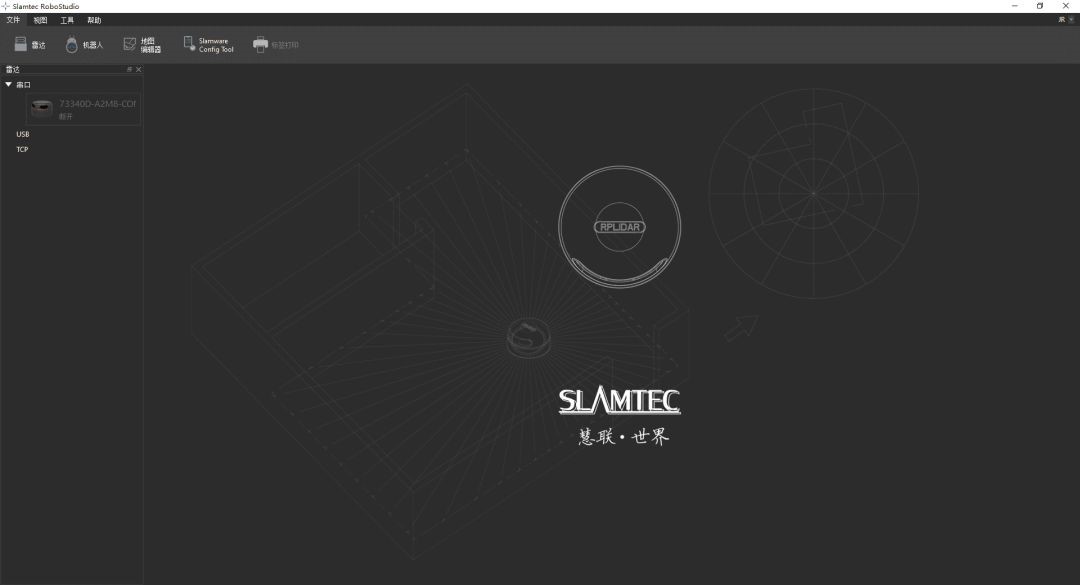Click the 标签打印 printer icon
1080x585 pixels.
(x=261, y=45)
